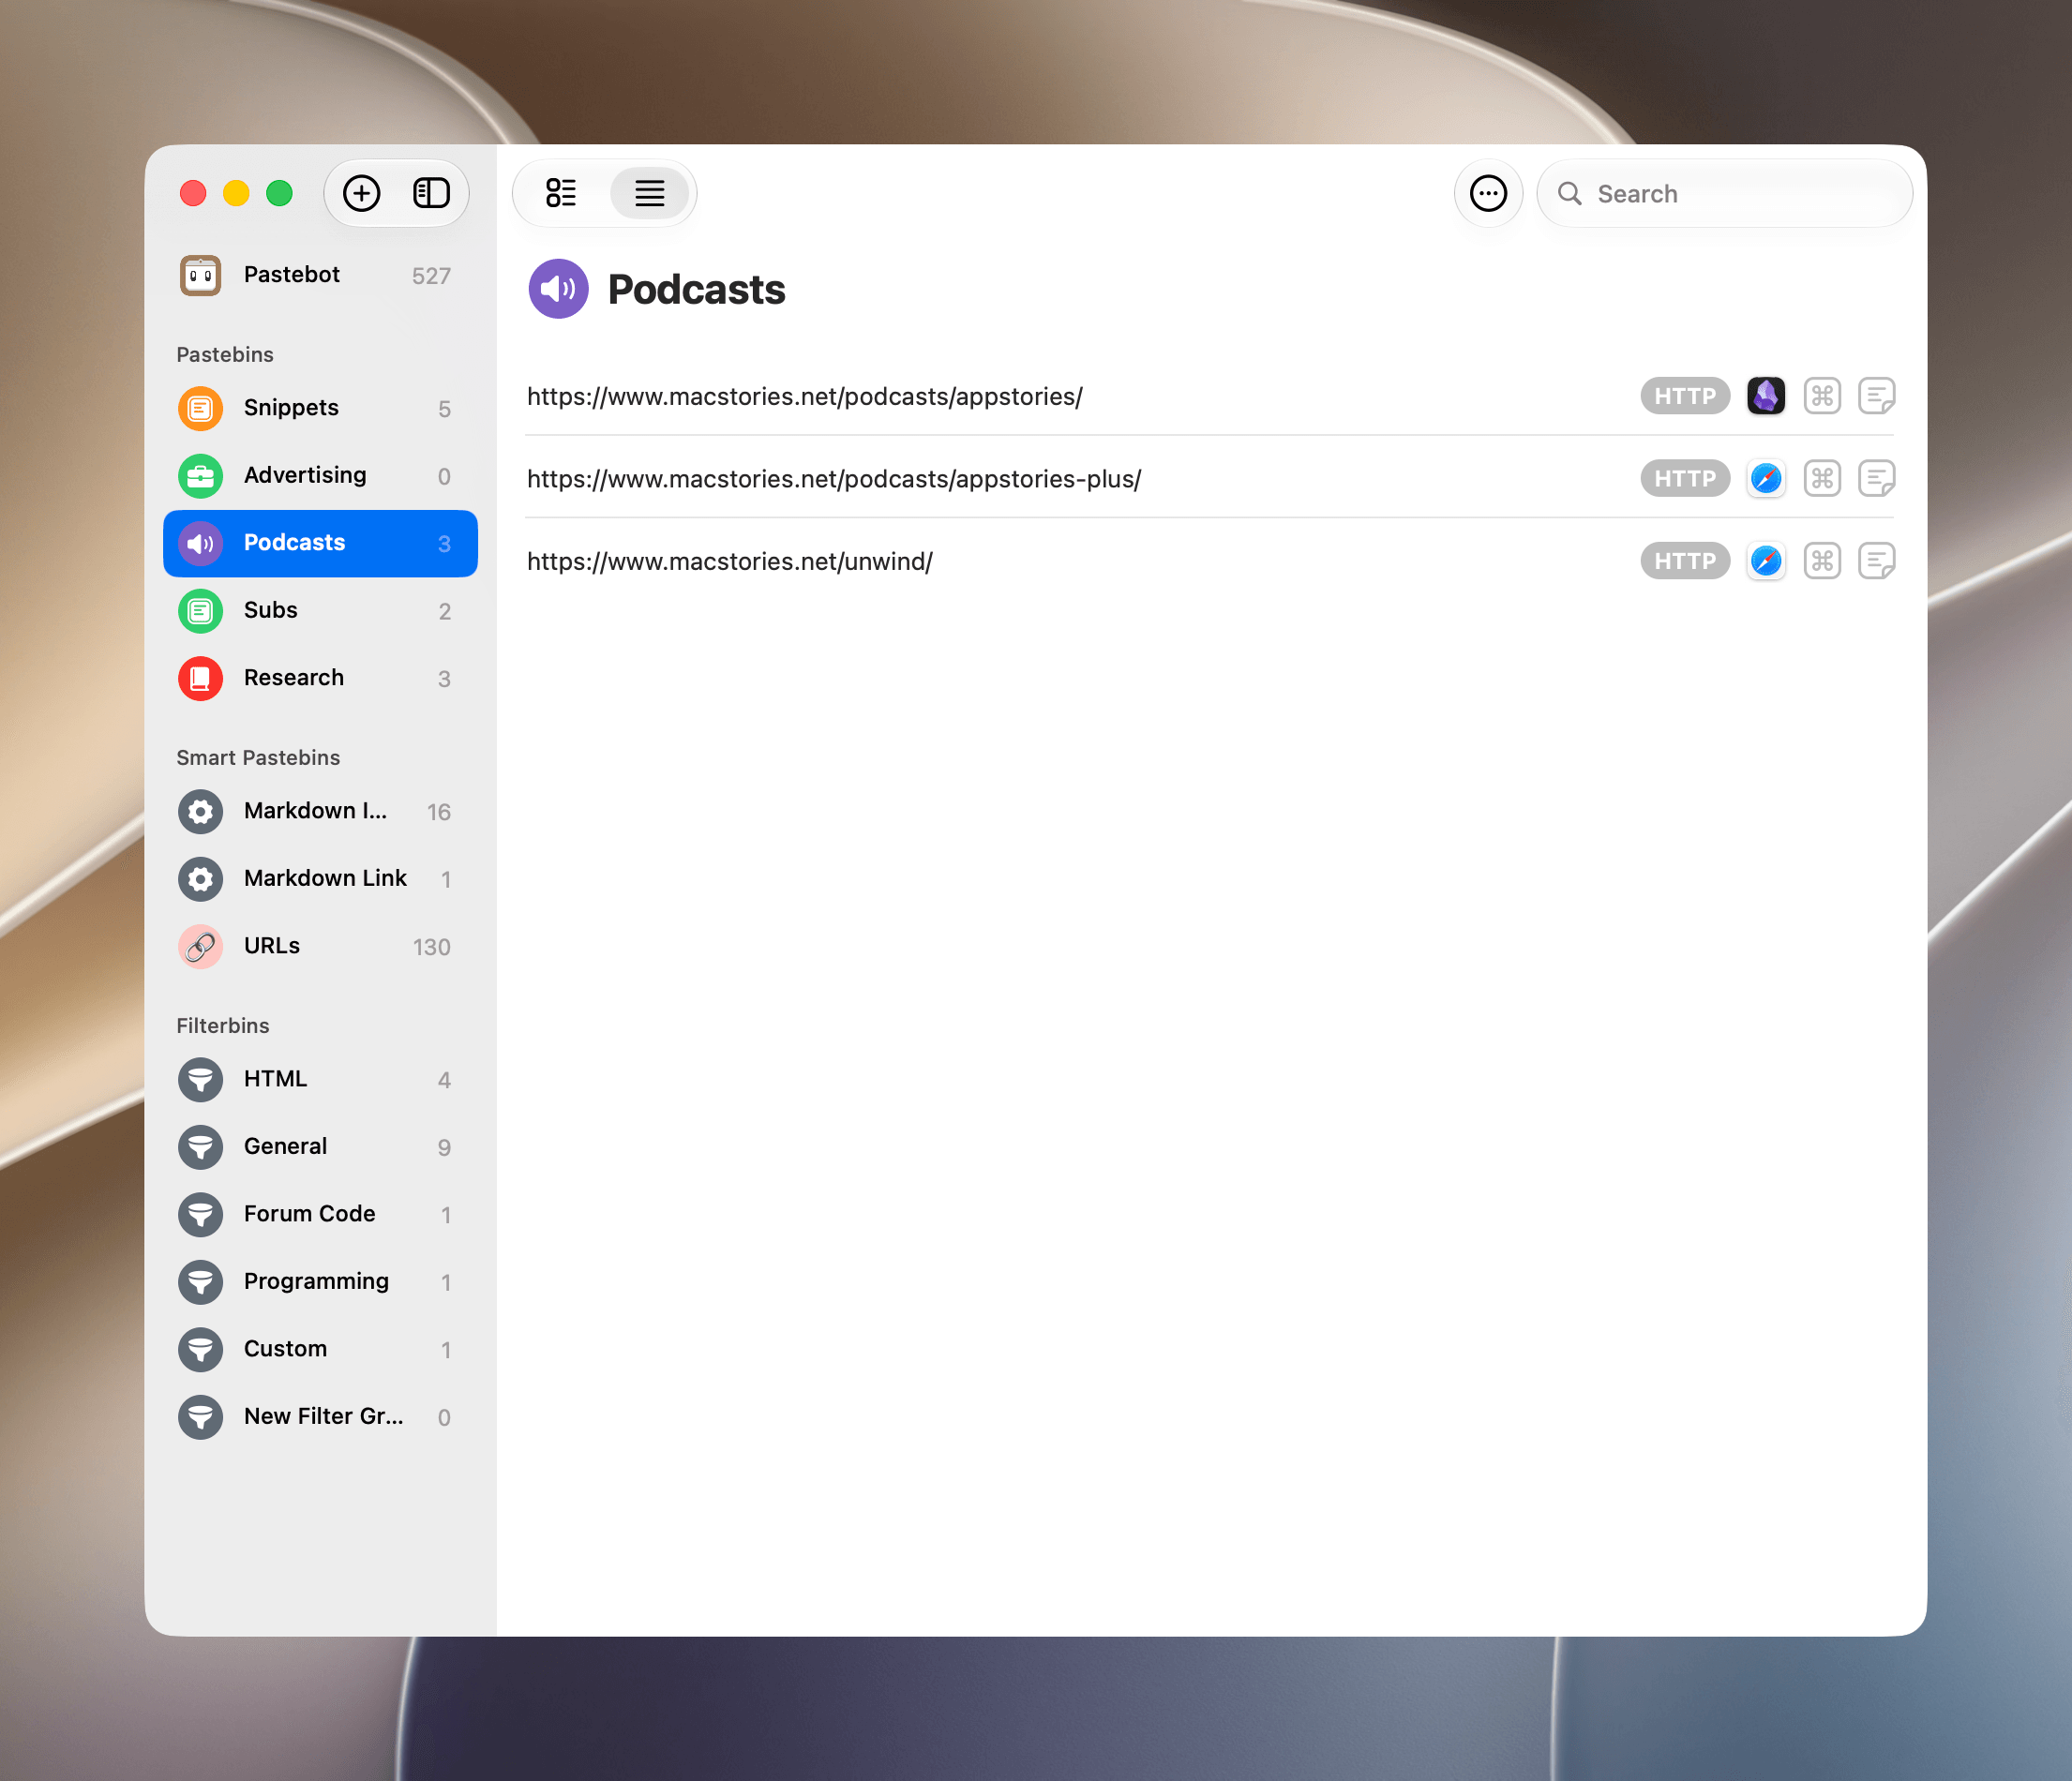Toggle the sidebar visibility button
This screenshot has width=2072, height=1781.
point(431,193)
